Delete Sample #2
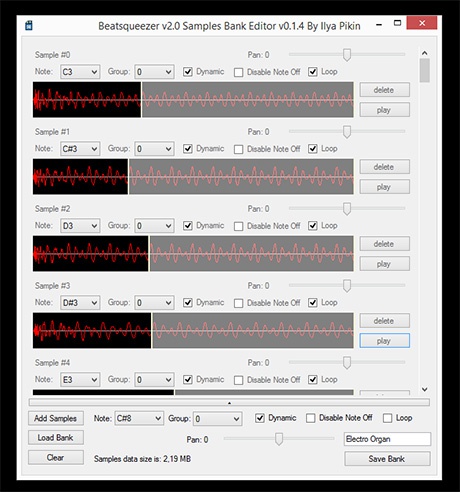Viewport: 460px width, 492px height. pos(384,244)
